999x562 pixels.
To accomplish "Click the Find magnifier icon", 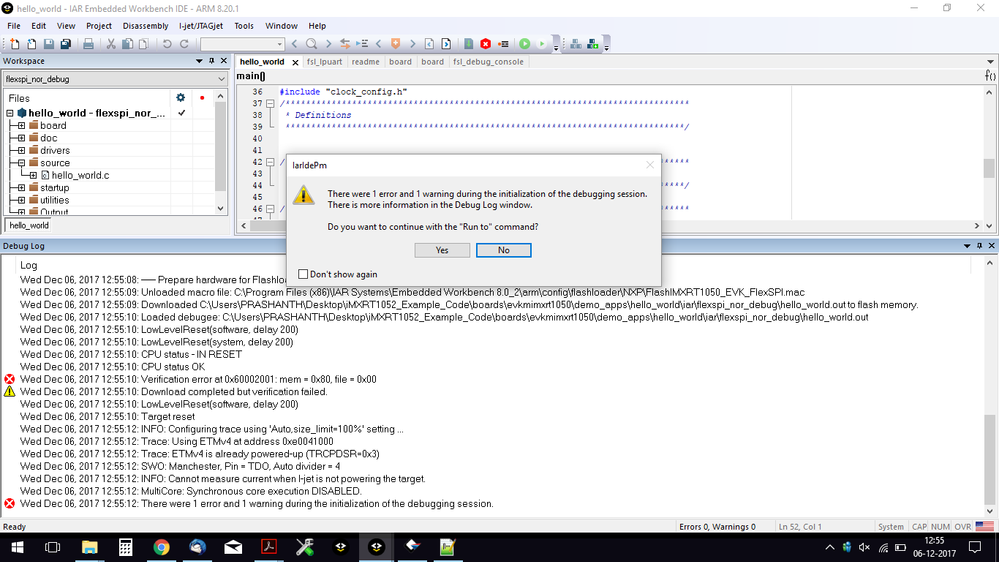I will [x=311, y=44].
